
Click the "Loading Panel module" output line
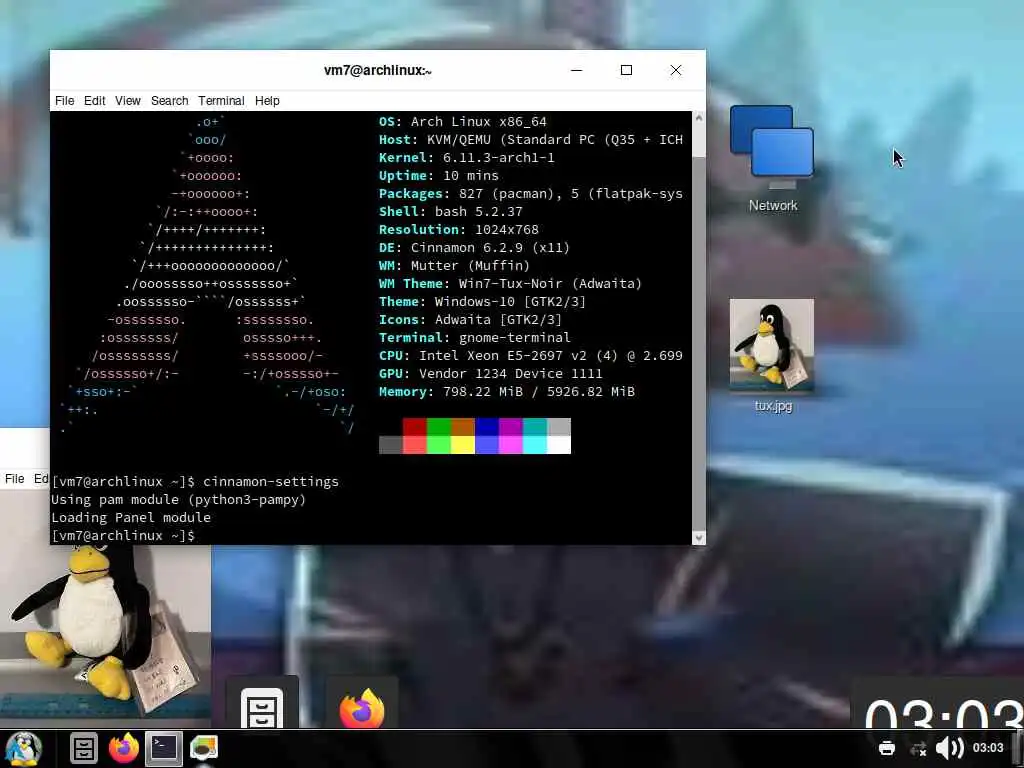131,517
